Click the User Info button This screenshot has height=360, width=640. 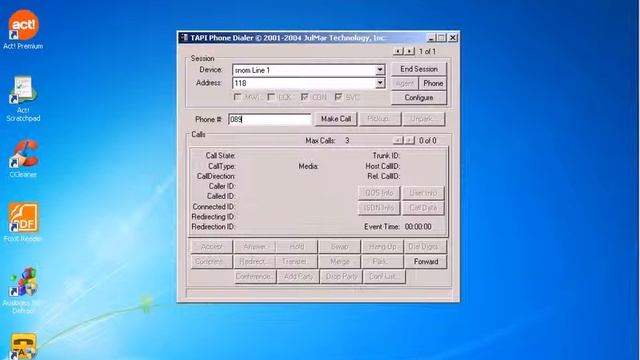pyautogui.click(x=423, y=193)
